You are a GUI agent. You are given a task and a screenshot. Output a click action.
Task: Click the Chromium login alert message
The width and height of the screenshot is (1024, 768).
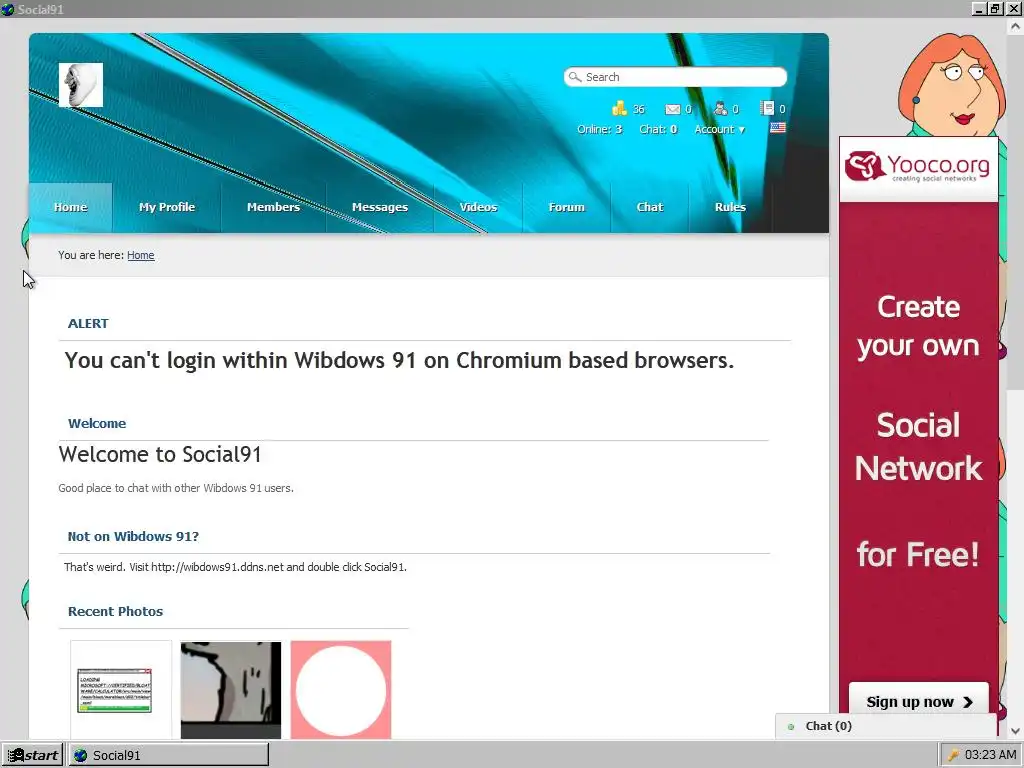coord(399,360)
